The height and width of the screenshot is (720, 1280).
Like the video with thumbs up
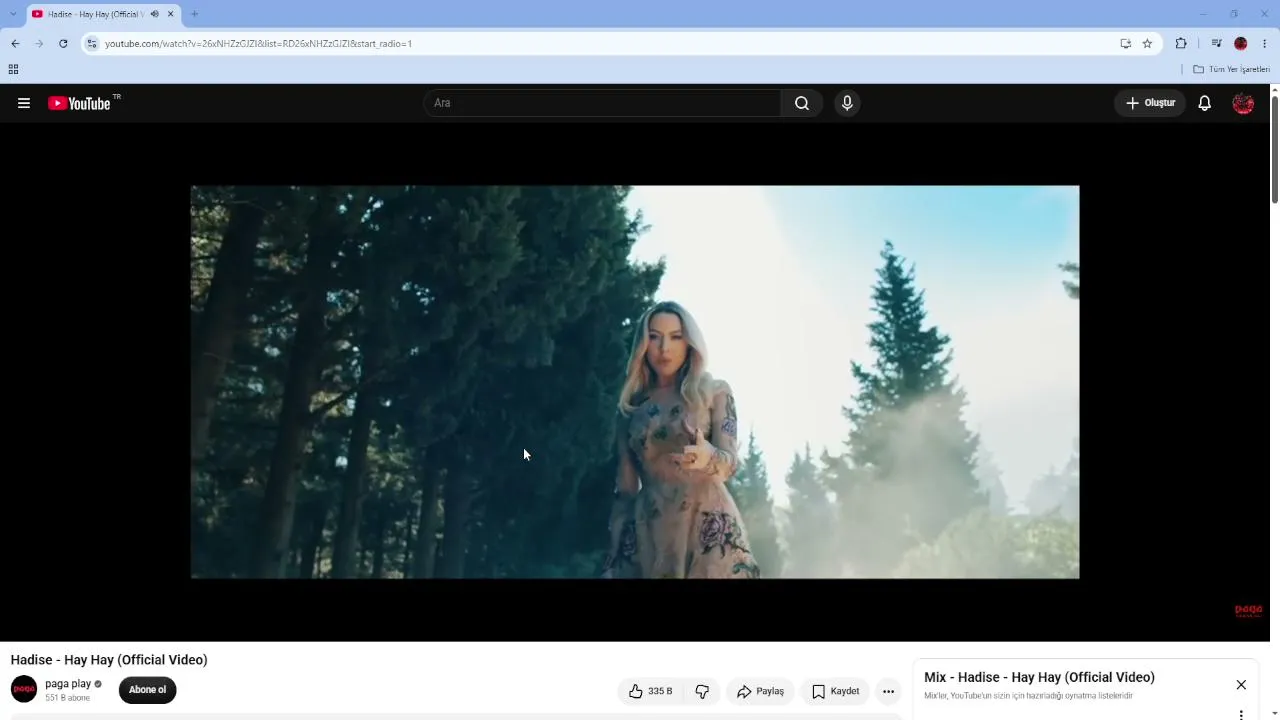[x=650, y=691]
